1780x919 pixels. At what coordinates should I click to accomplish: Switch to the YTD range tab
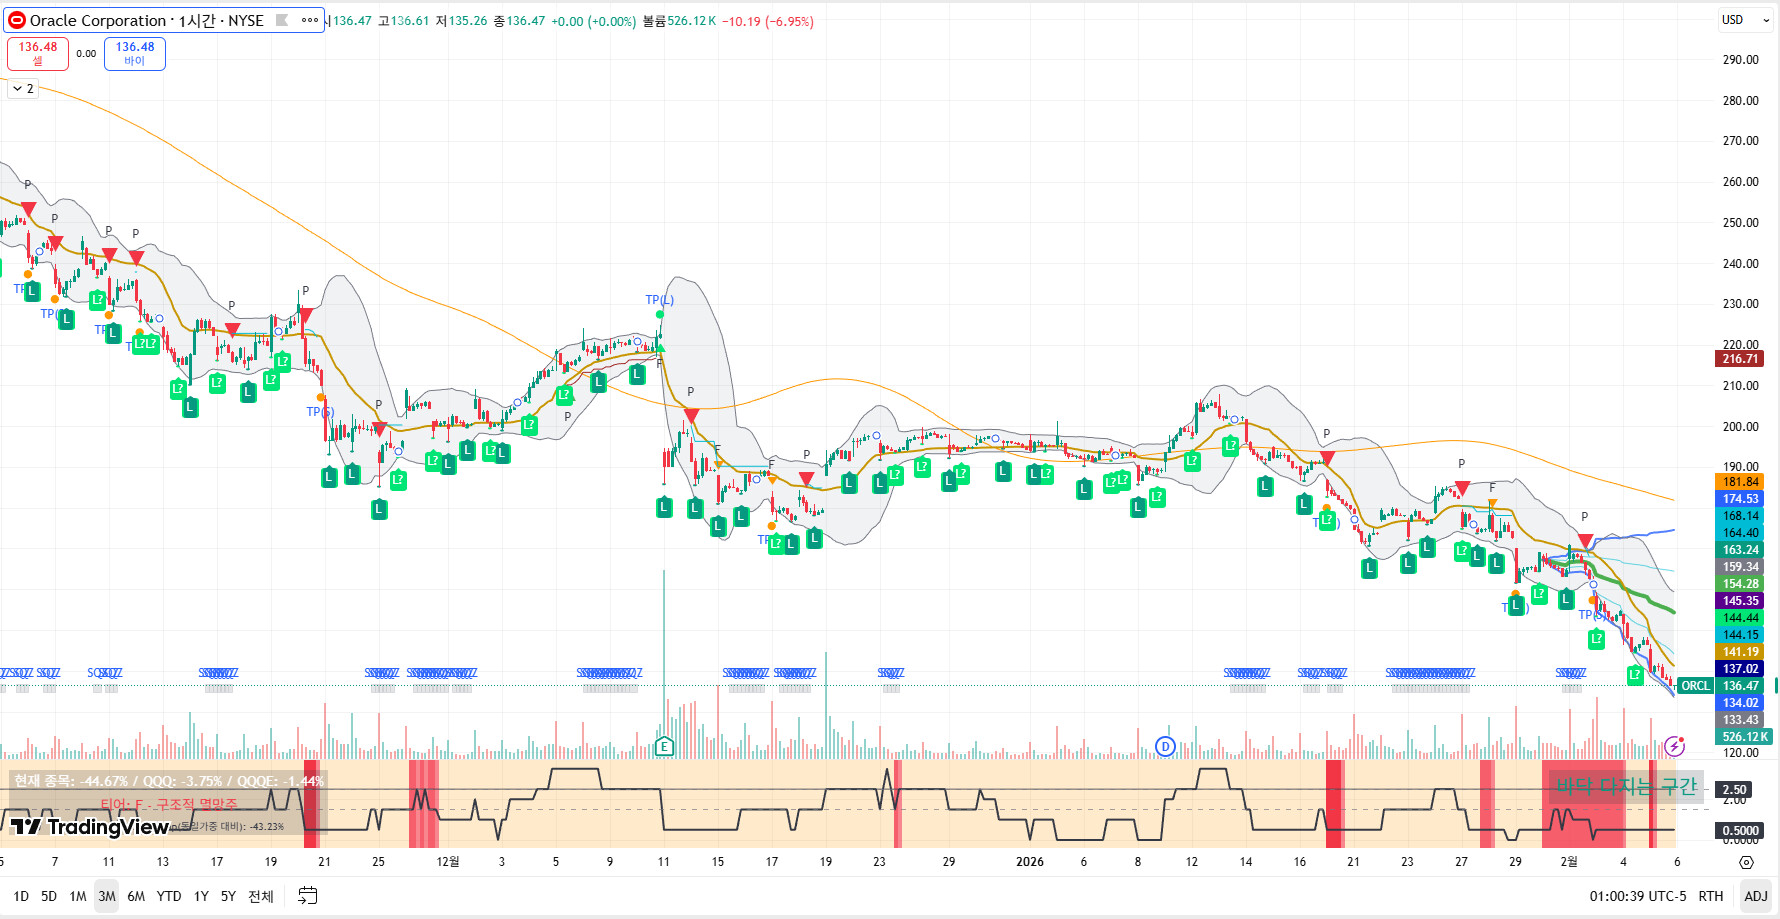tap(169, 896)
